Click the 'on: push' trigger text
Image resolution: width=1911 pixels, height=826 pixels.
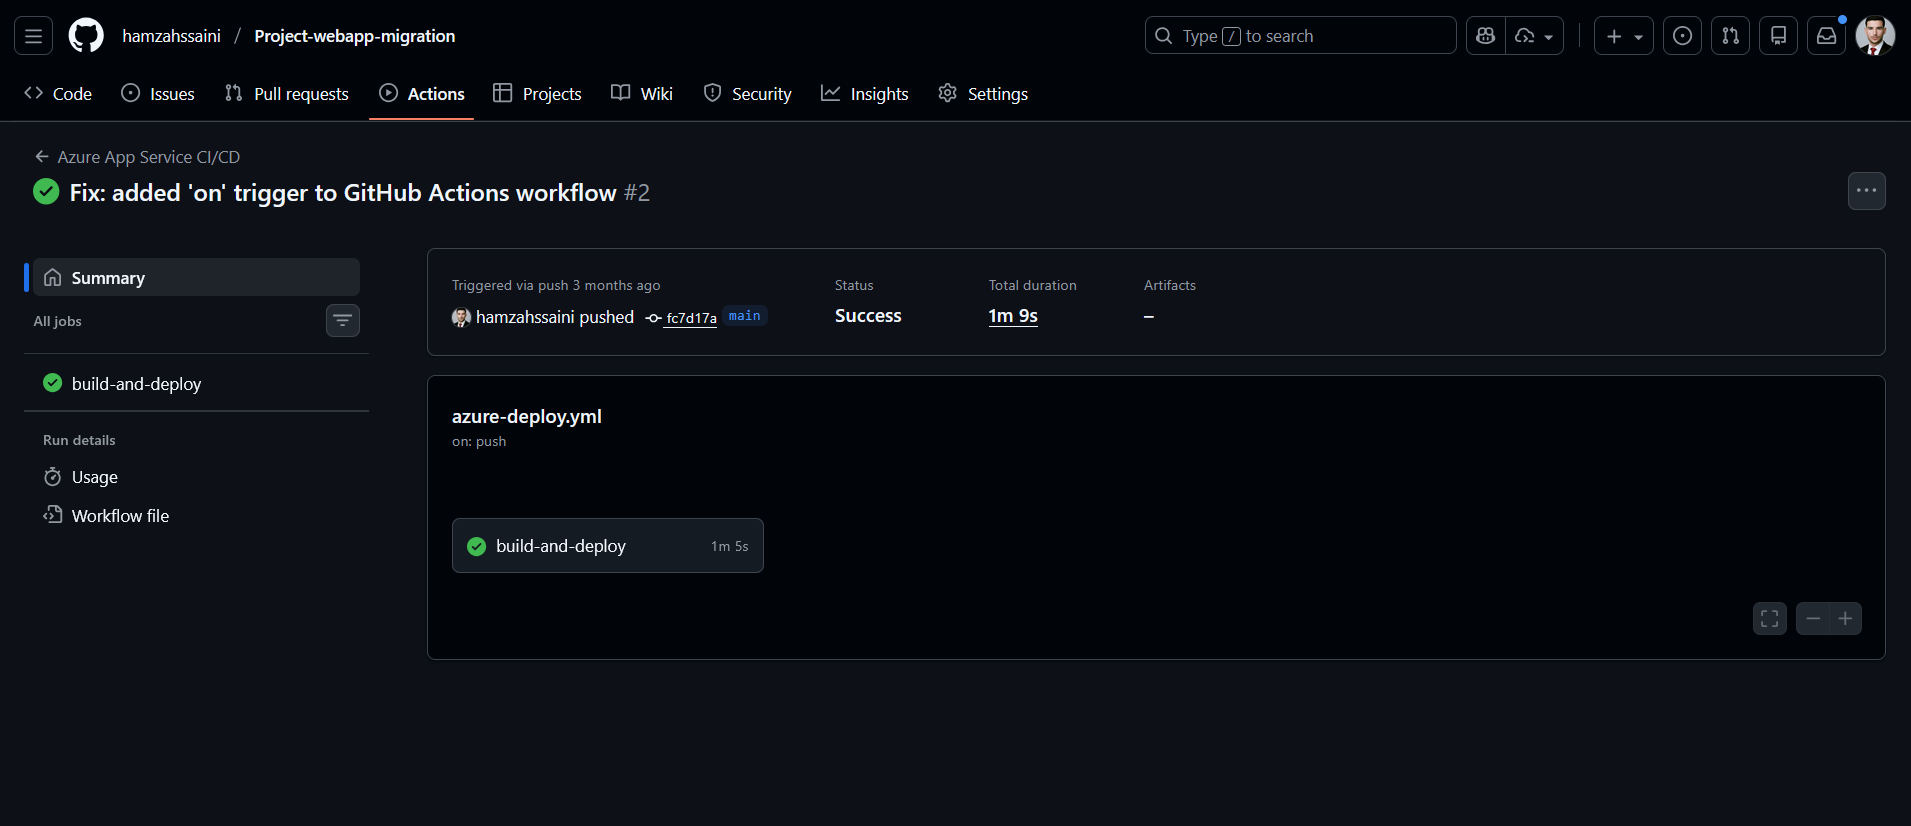[x=479, y=442]
